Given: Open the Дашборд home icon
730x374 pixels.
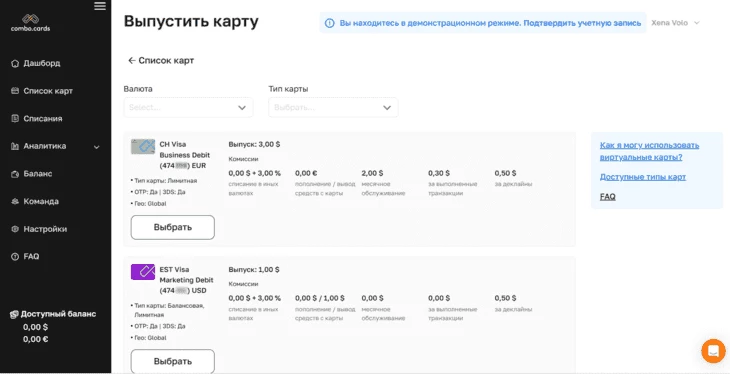Looking at the screenshot, I should tap(15, 63).
